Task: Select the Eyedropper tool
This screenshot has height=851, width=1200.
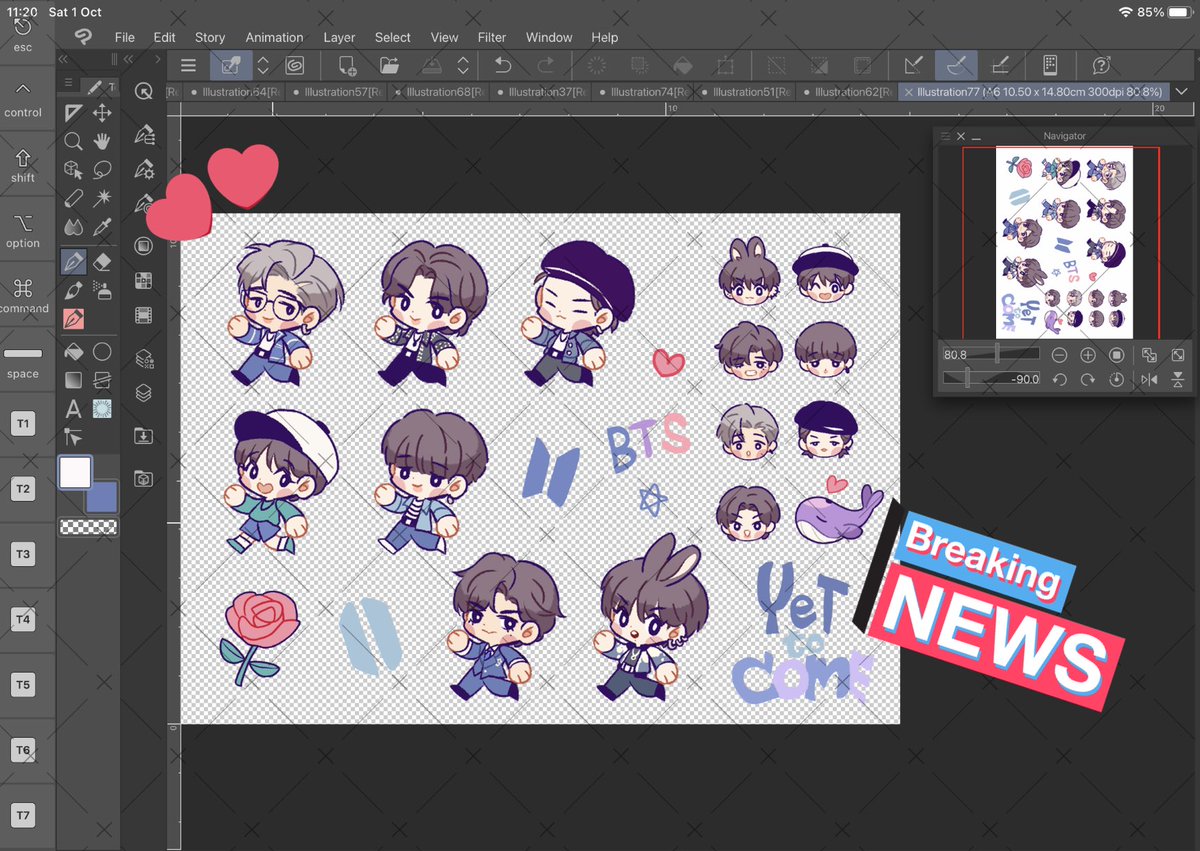Action: click(x=102, y=228)
